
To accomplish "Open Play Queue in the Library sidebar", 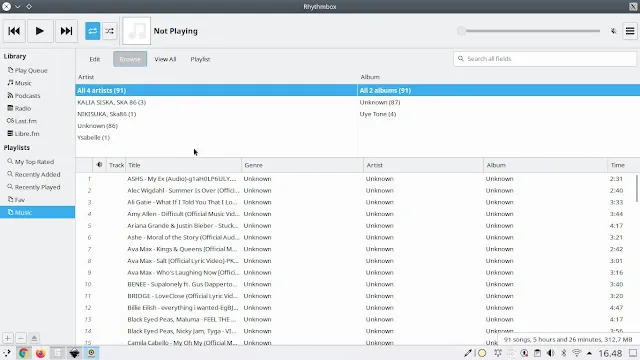I will coord(38,71).
